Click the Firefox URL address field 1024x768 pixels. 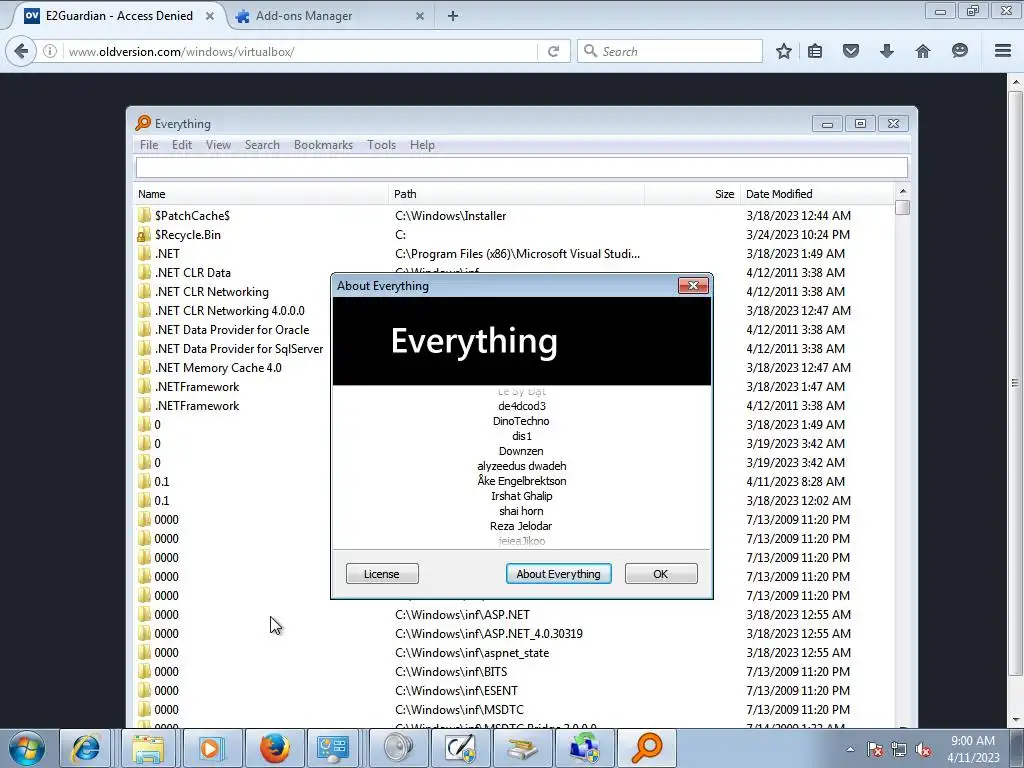pyautogui.click(x=300, y=51)
